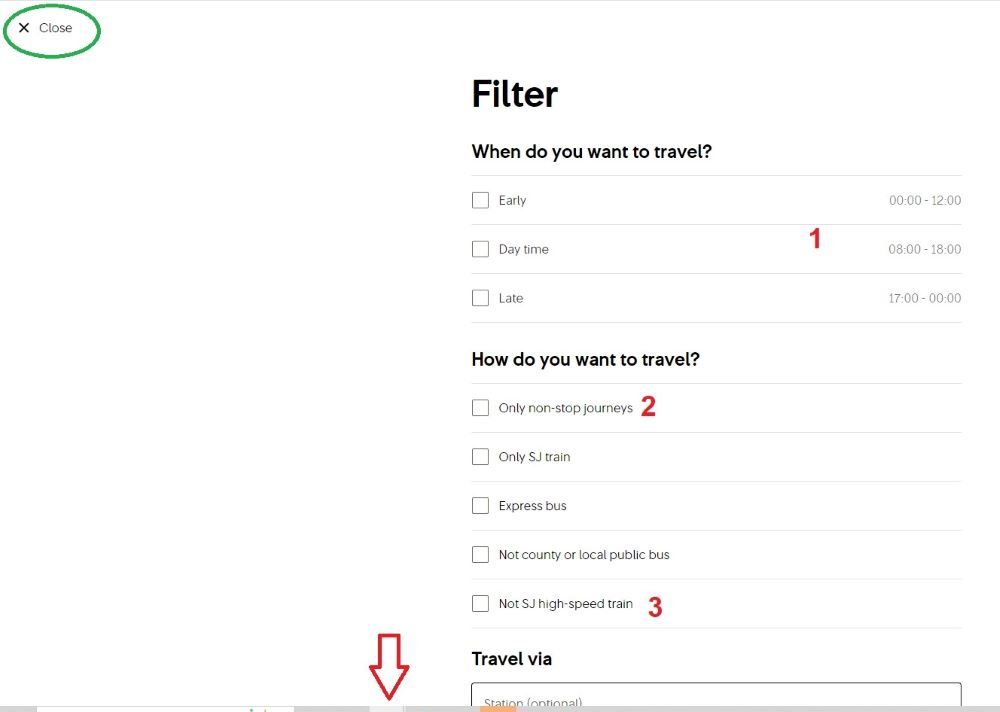
Task: Click the Only non-stop journeys label text
Action: pos(565,407)
